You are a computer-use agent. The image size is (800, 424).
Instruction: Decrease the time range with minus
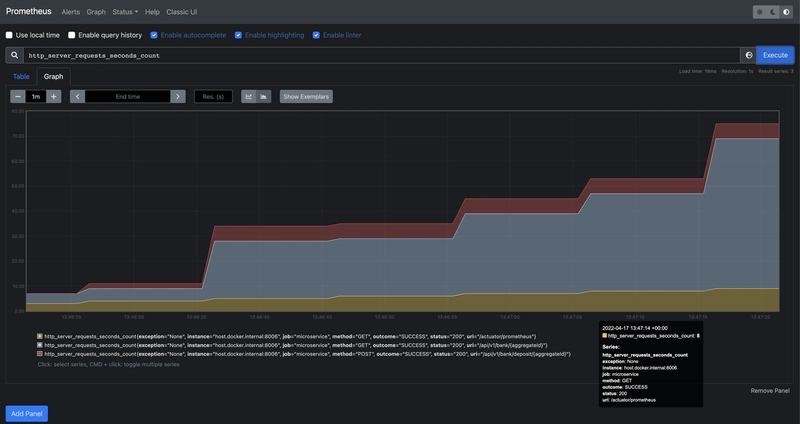tap(18, 96)
